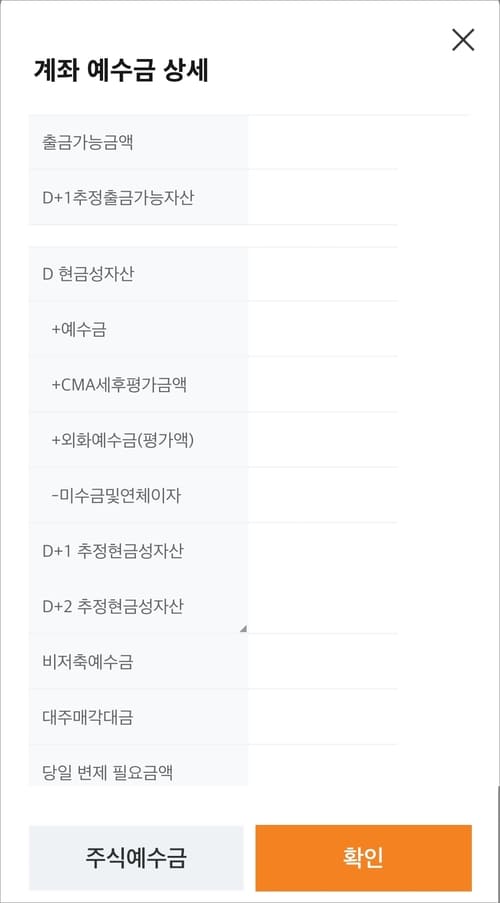
Task: Click the value cell next to 출금가능금액
Action: (323, 142)
